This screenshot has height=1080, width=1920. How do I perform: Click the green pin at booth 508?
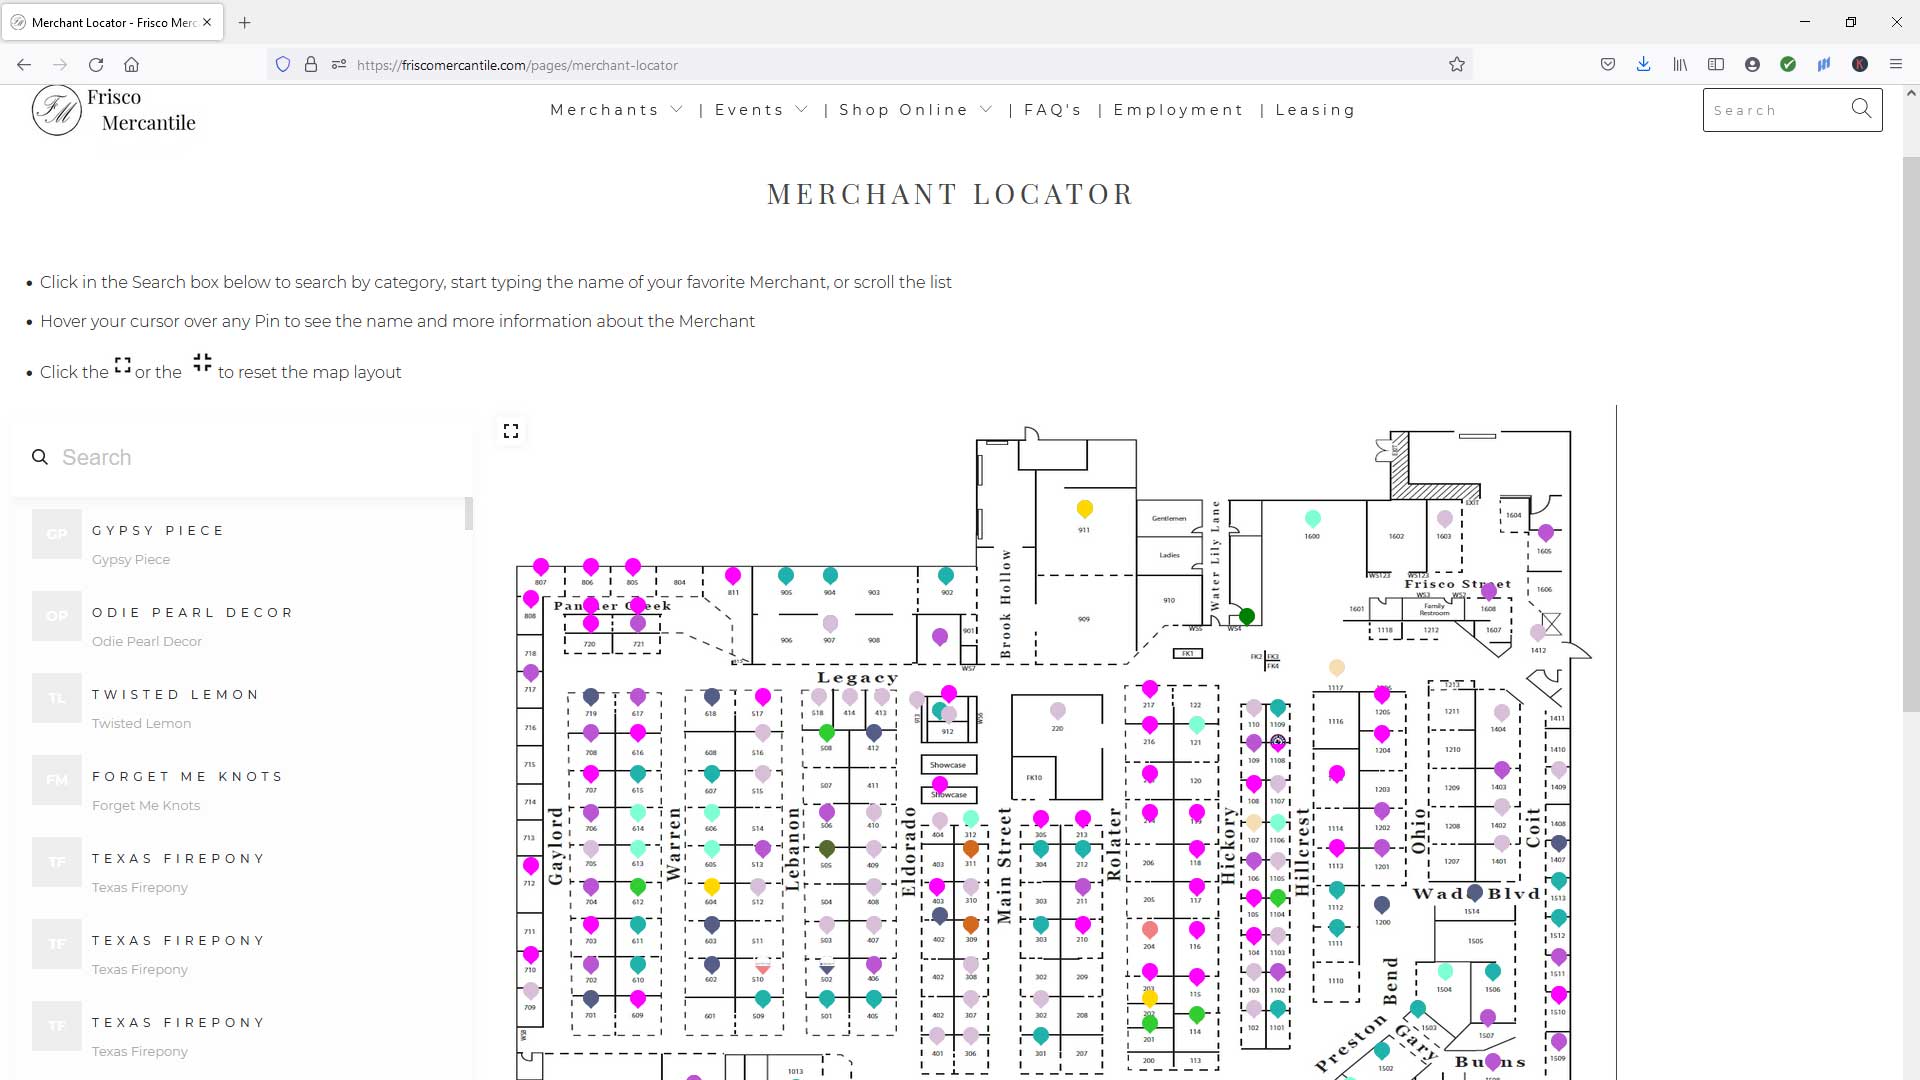click(x=827, y=734)
